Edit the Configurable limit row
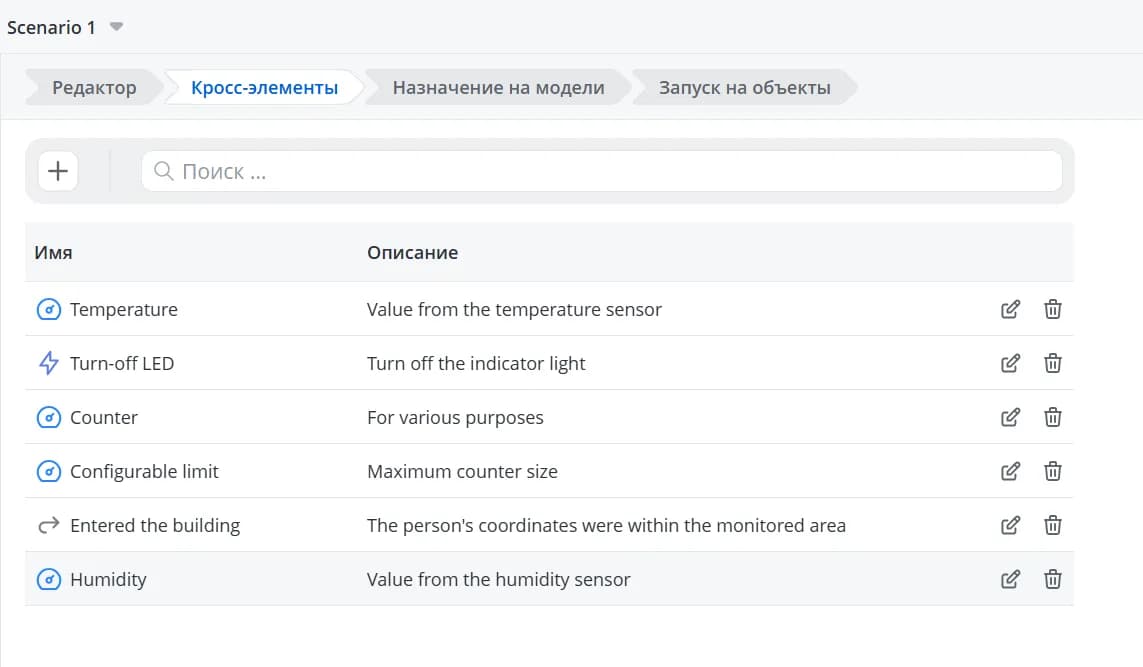This screenshot has height=667, width=1143. point(1010,471)
